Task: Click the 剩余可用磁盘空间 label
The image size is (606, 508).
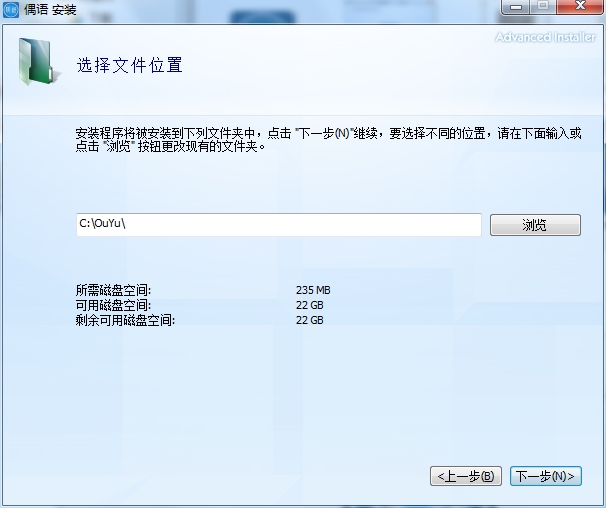Action: coord(125,320)
